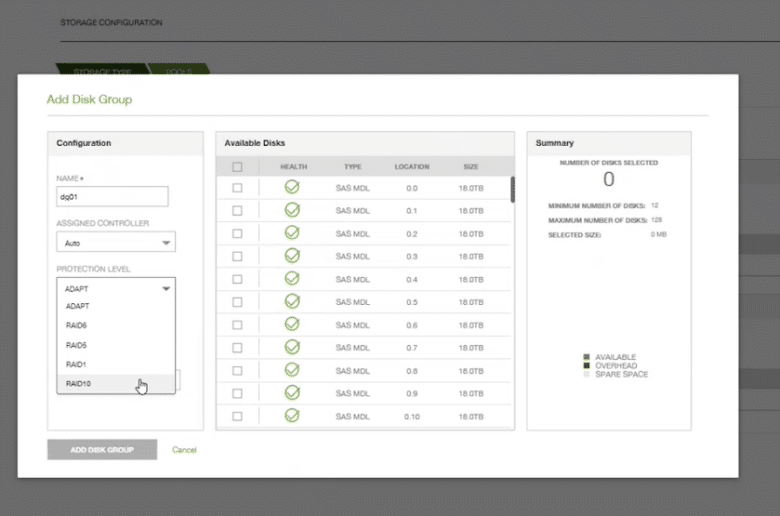Choose RAID1 from protection level list

pyautogui.click(x=116, y=364)
